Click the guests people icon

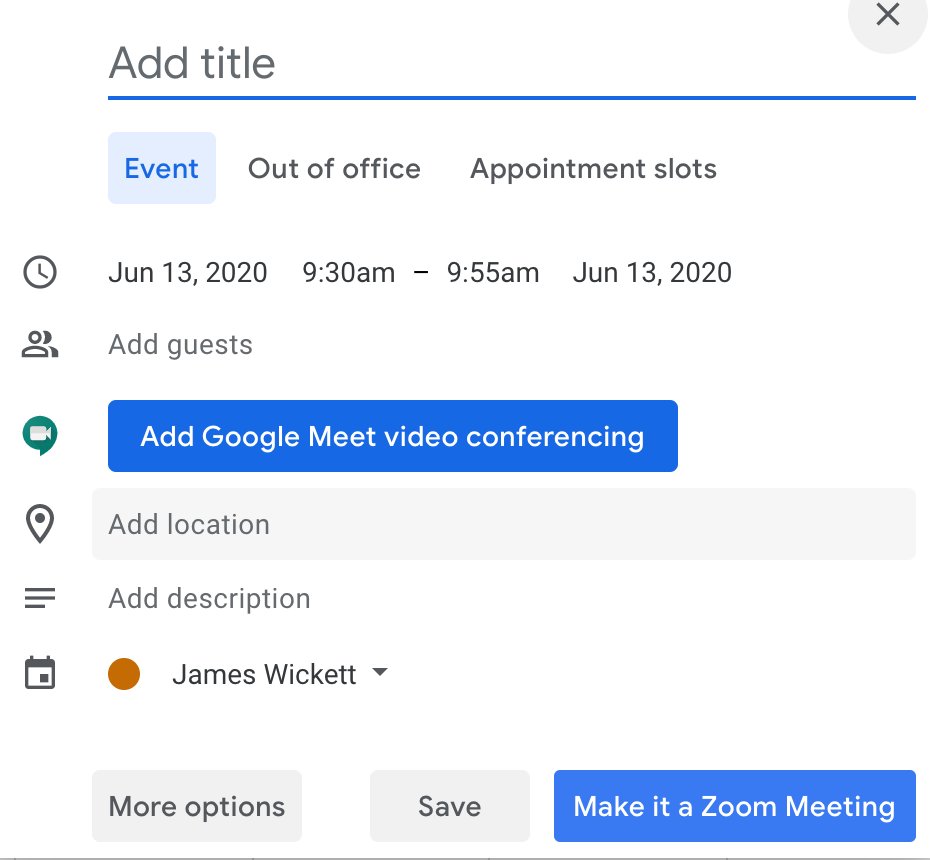40,344
